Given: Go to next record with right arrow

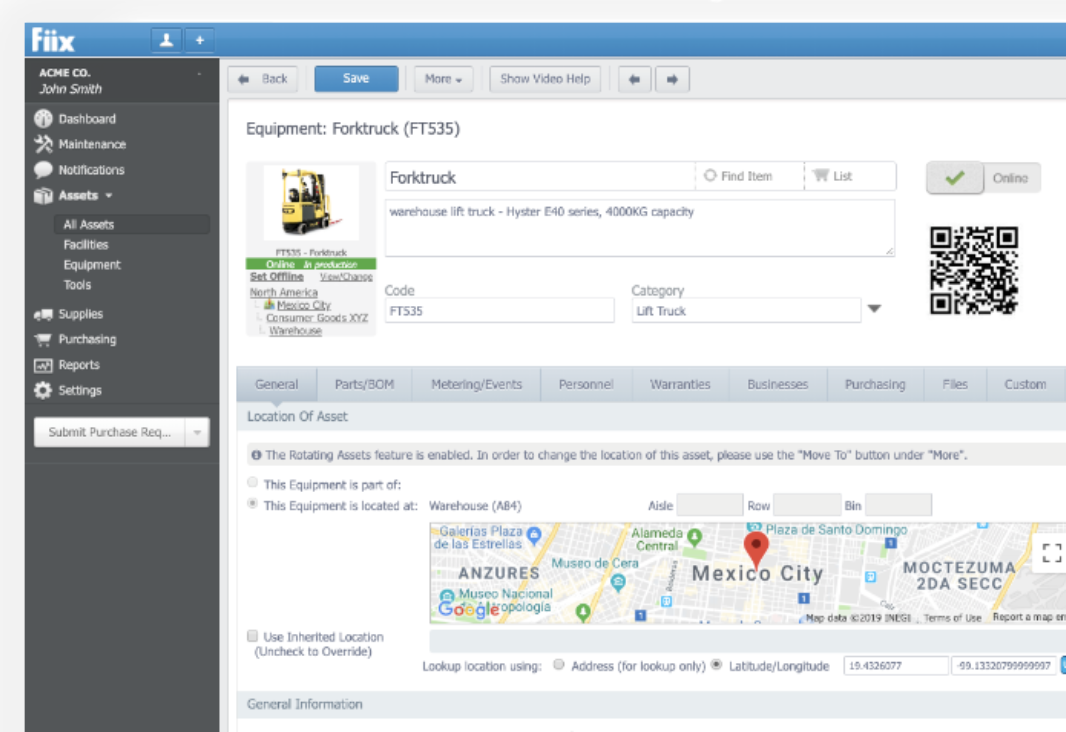Looking at the screenshot, I should click(672, 80).
